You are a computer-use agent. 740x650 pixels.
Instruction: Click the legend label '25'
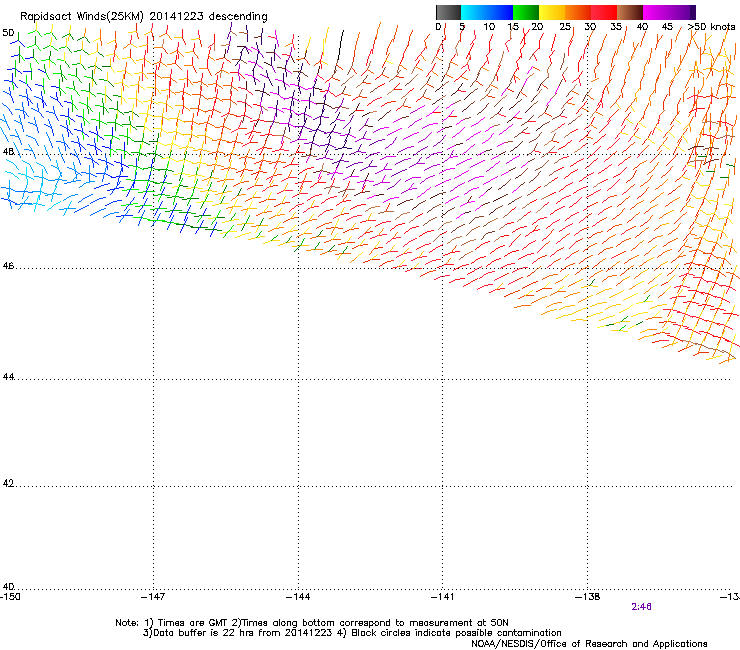point(565,27)
